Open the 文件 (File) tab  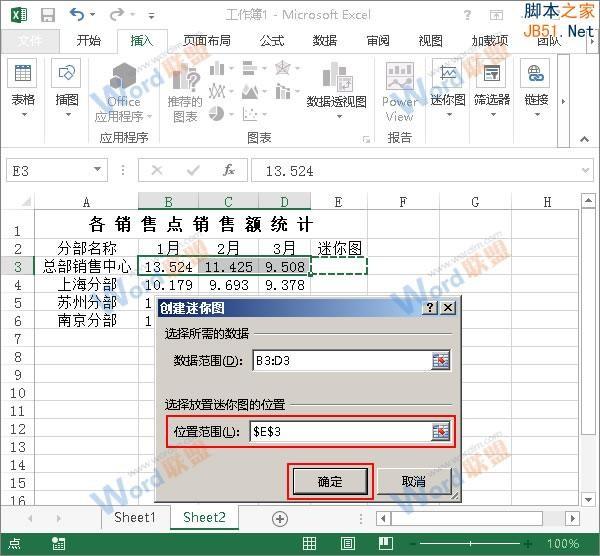click(x=30, y=41)
